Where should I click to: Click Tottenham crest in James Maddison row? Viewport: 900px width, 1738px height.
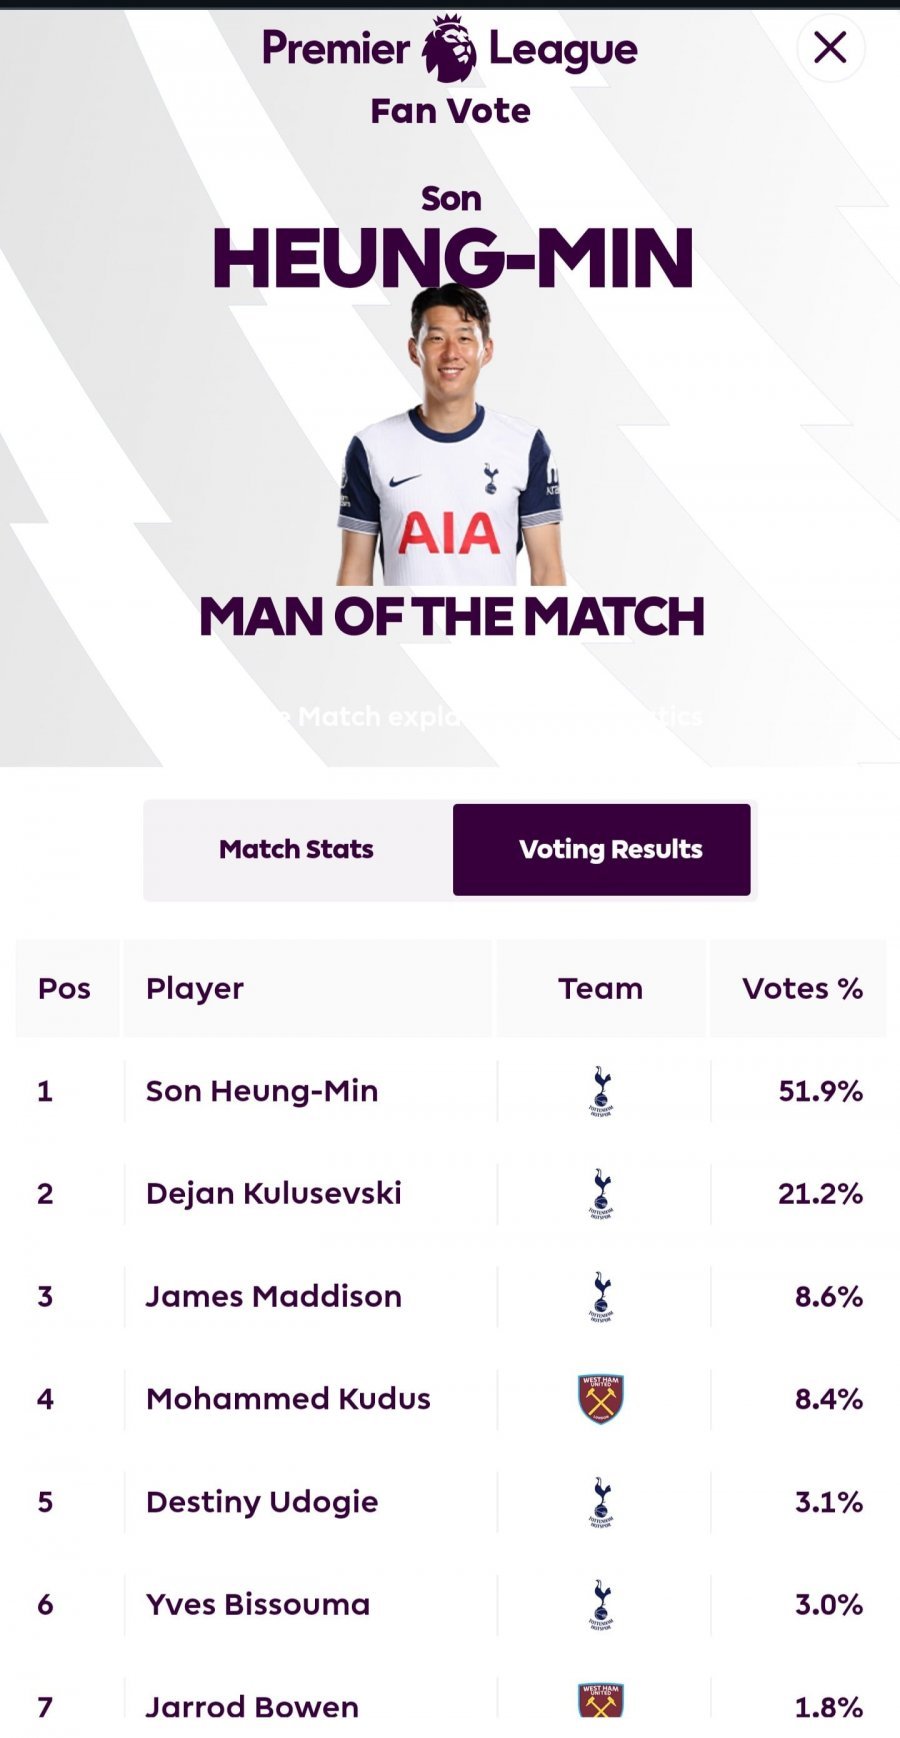point(601,1297)
